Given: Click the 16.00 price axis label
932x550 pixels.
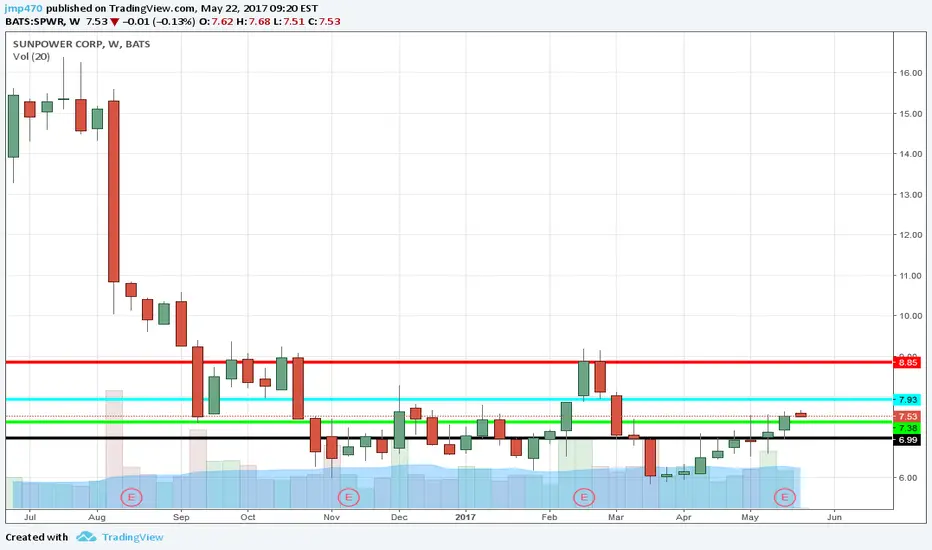Looking at the screenshot, I should [x=910, y=73].
